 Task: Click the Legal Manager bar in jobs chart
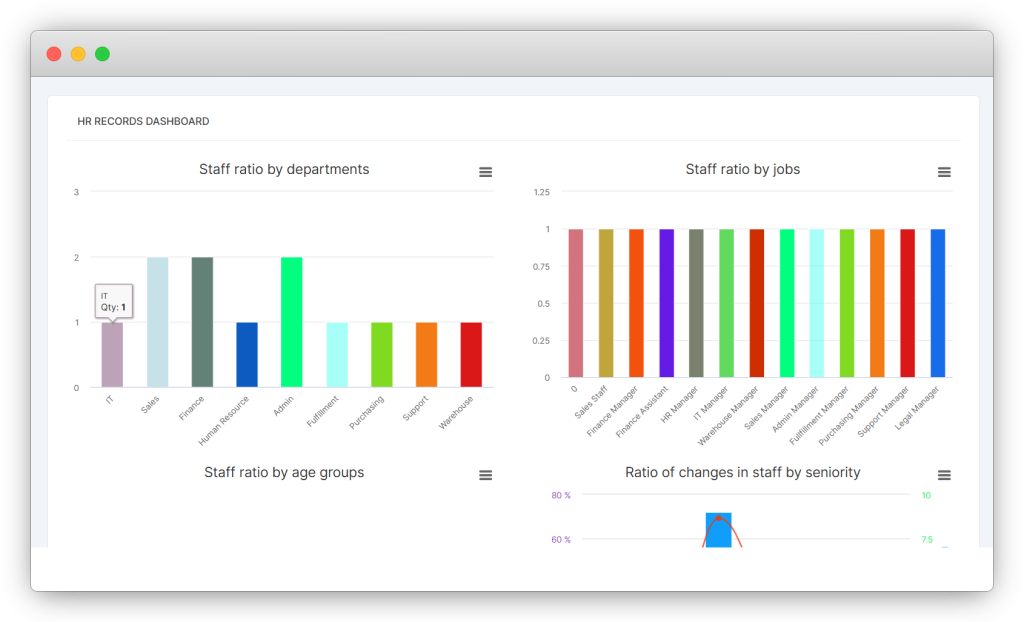coord(937,303)
